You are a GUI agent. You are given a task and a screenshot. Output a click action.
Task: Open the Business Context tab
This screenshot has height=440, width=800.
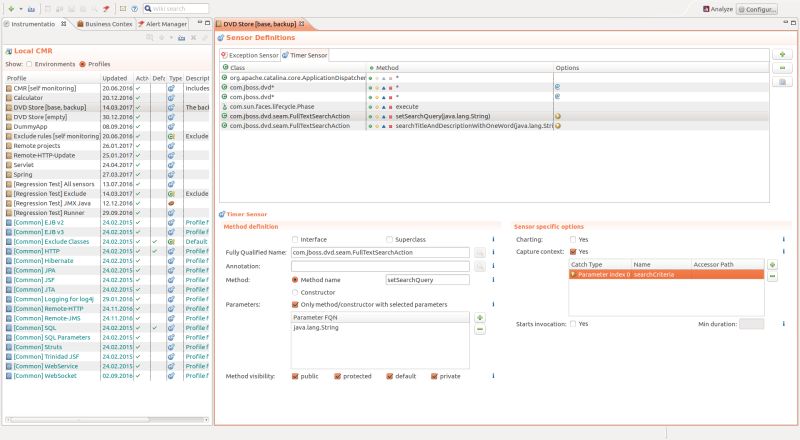tap(105, 24)
